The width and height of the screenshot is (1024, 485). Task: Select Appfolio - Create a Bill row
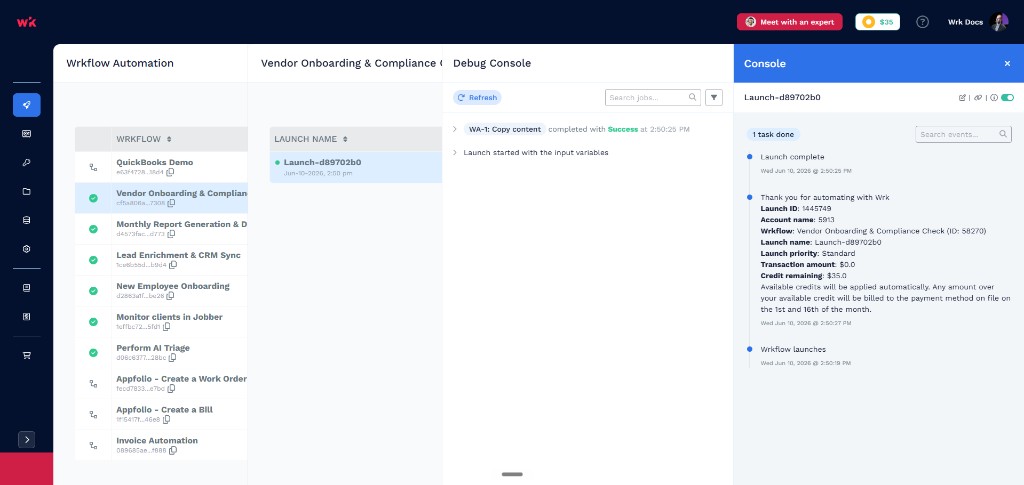(161, 415)
